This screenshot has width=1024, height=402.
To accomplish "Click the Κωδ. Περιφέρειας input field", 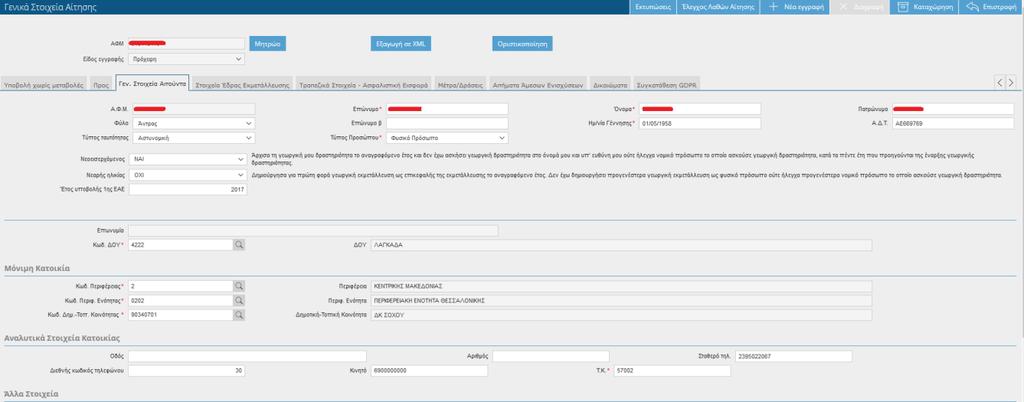I will [181, 286].
